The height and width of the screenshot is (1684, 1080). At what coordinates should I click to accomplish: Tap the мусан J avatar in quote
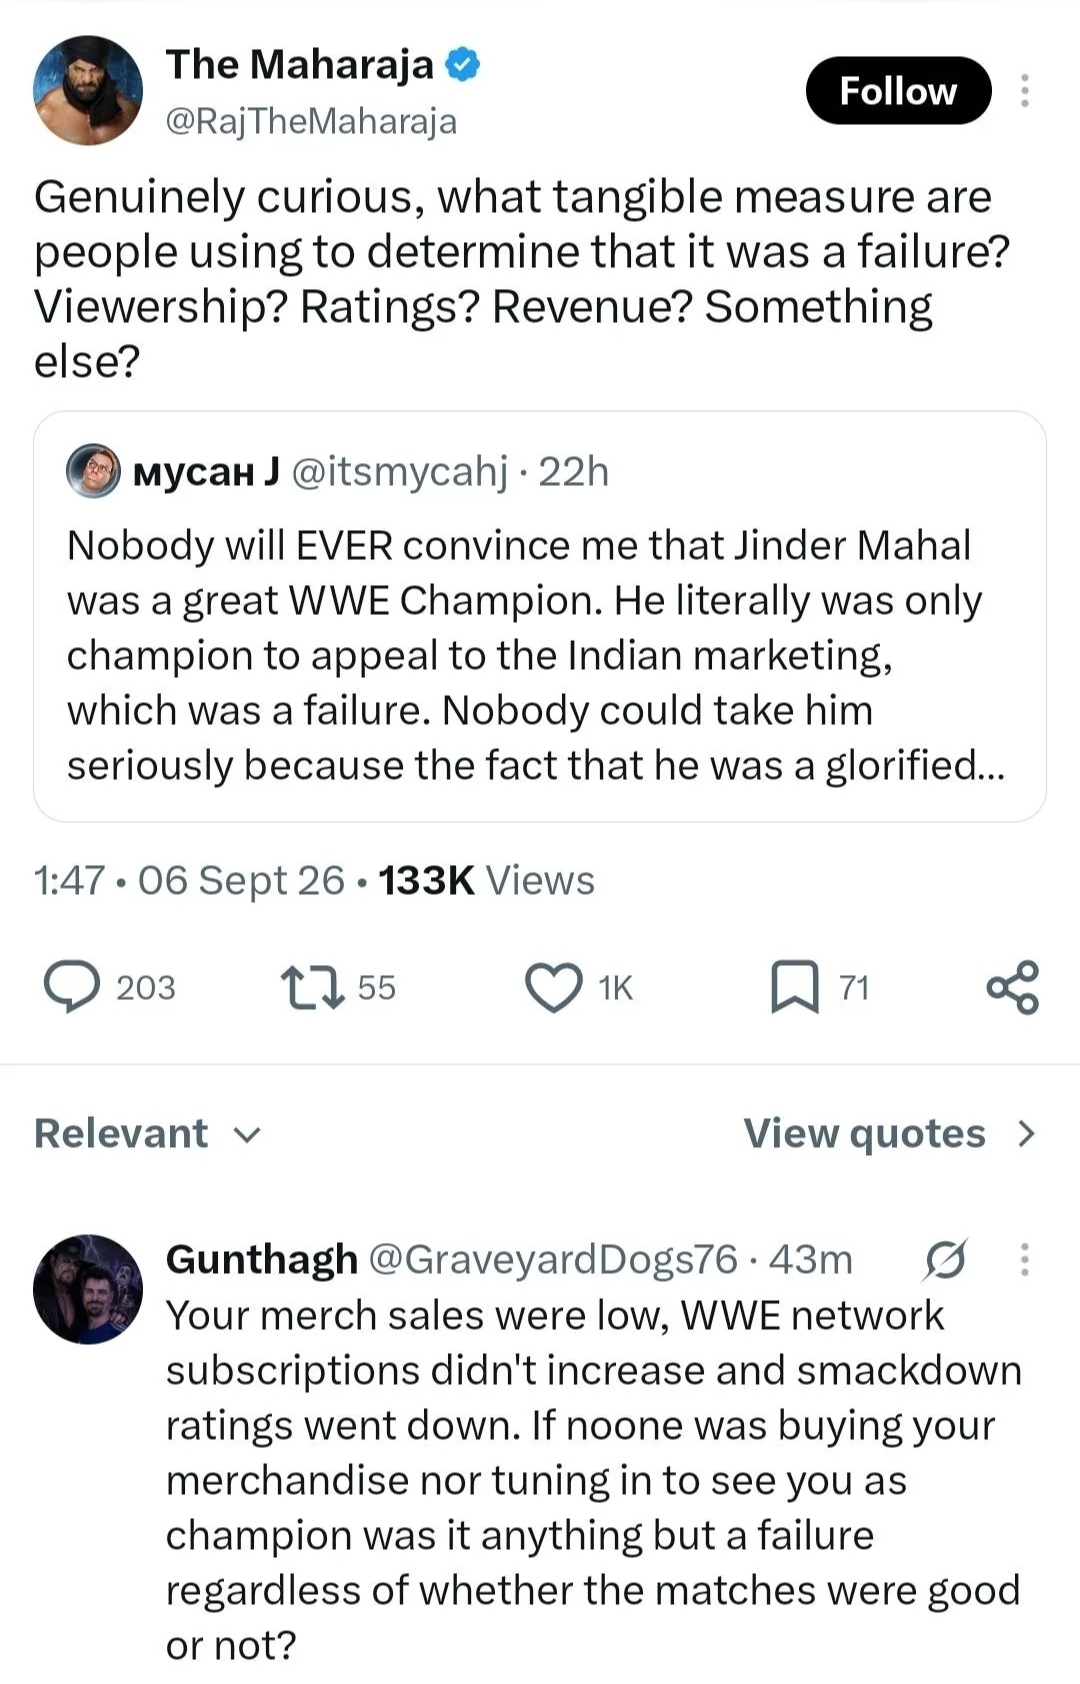point(93,471)
